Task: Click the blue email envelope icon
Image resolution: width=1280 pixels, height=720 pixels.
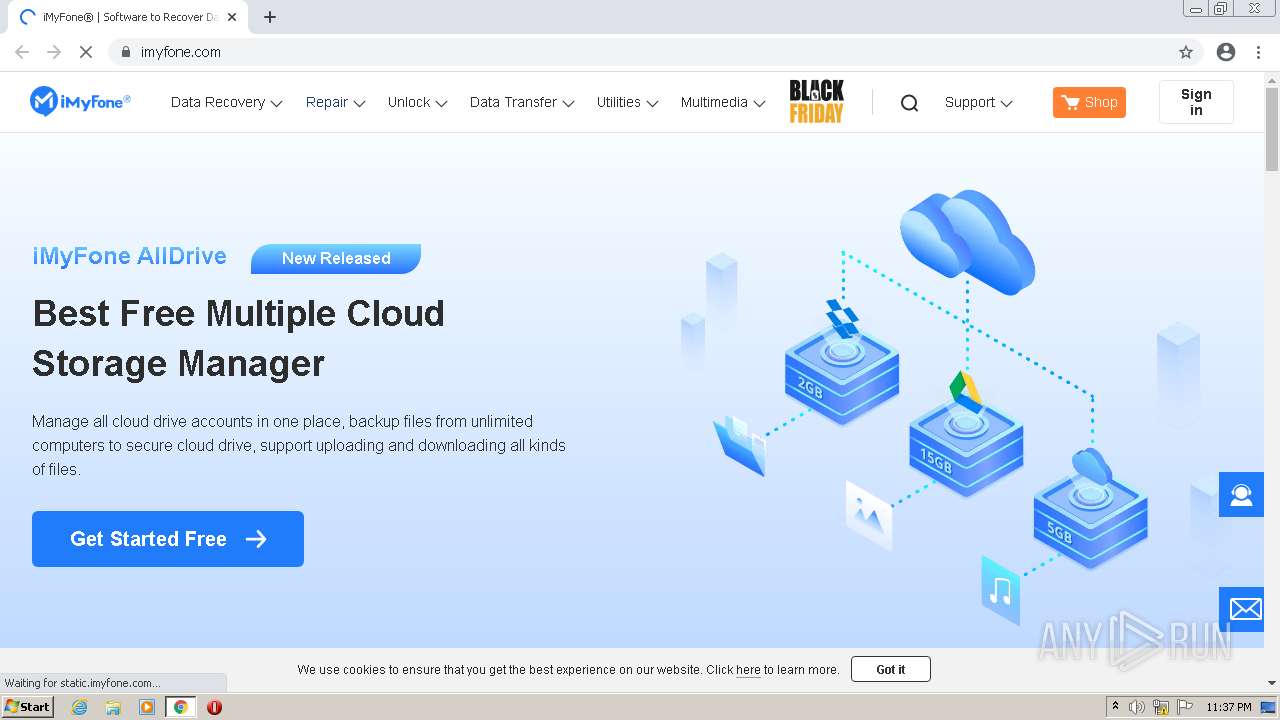Action: (1241, 609)
